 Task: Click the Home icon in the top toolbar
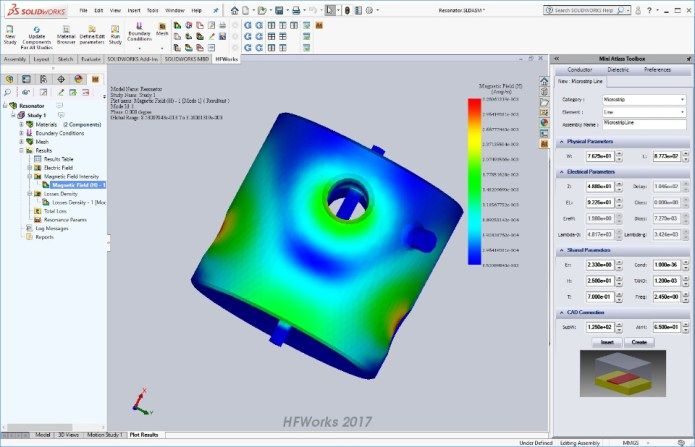pyautogui.click(x=234, y=10)
